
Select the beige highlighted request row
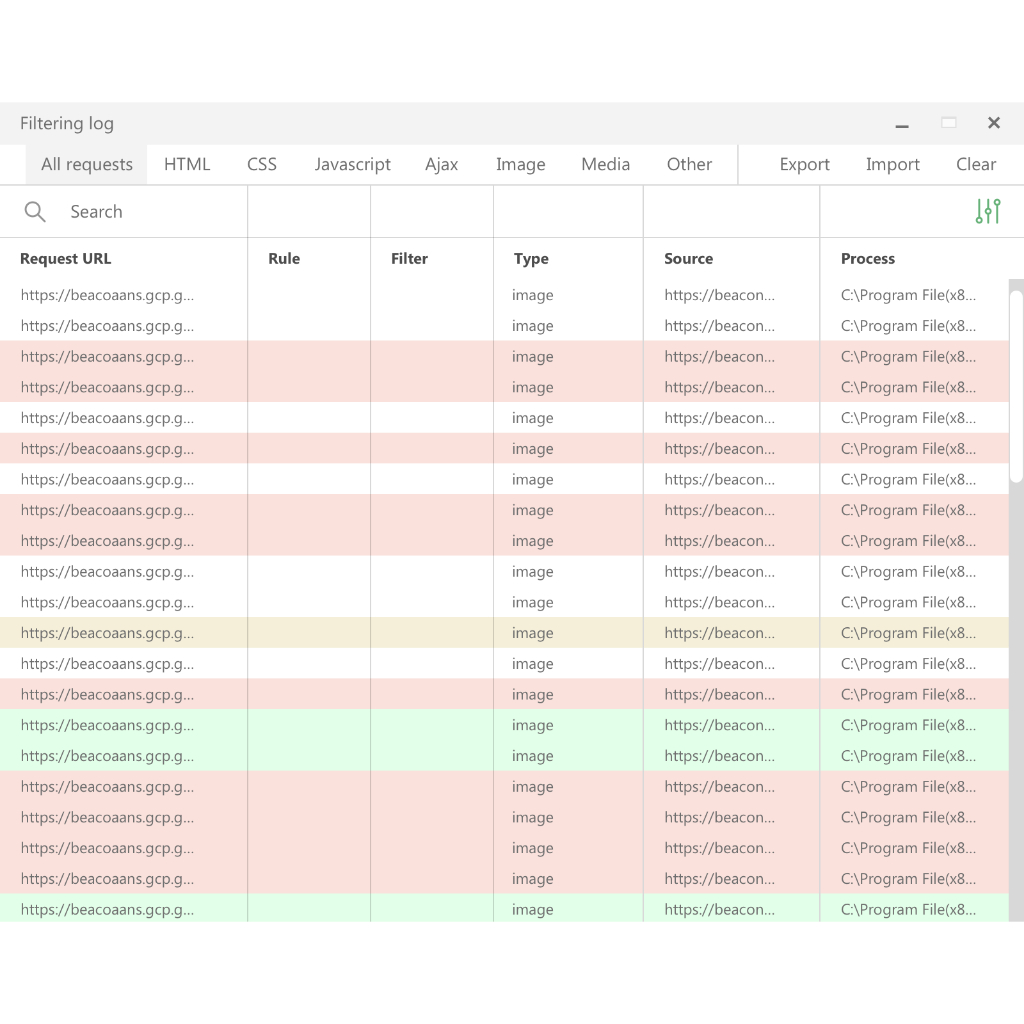(500, 633)
